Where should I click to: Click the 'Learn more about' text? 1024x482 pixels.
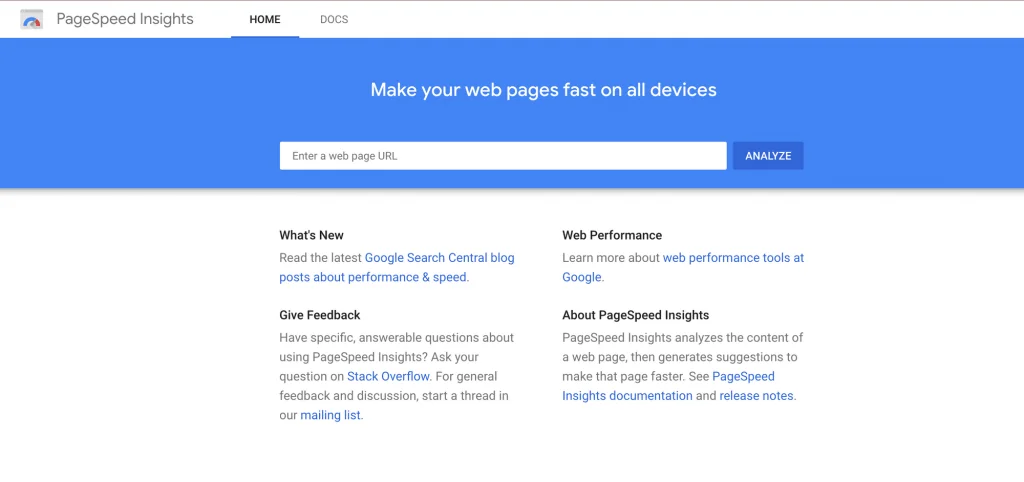coord(611,258)
